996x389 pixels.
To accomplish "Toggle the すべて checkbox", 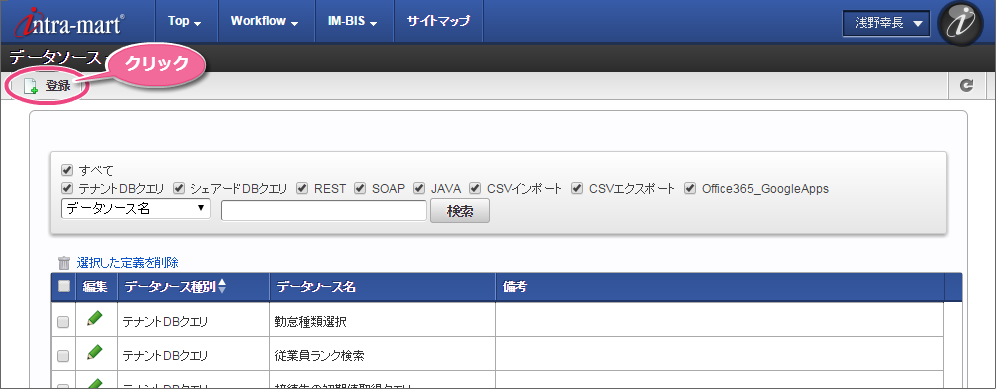I will [x=67, y=170].
